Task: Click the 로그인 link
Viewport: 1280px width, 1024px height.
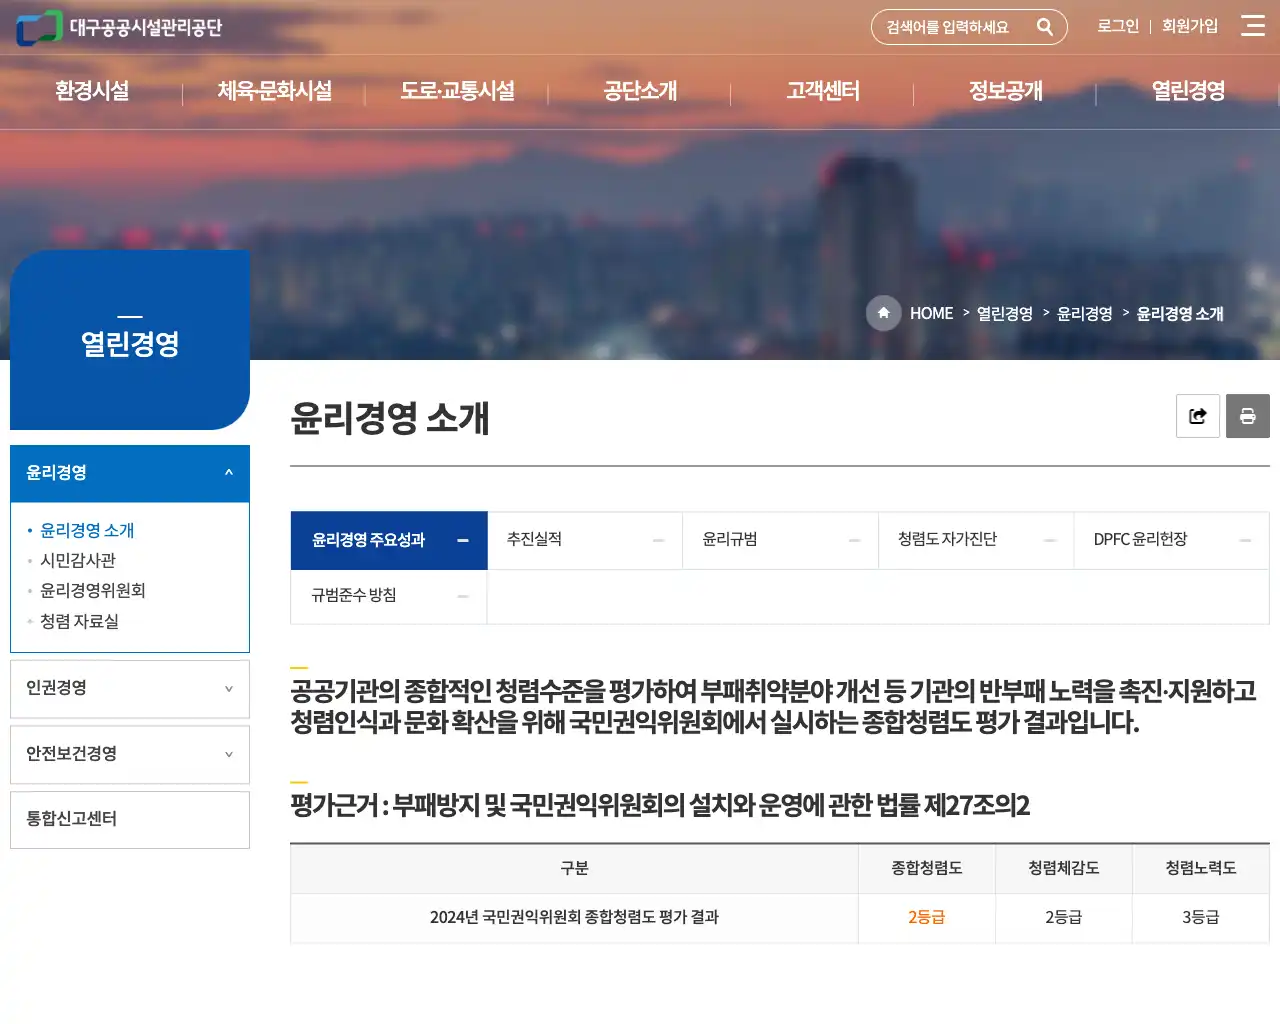Action: click(1117, 27)
